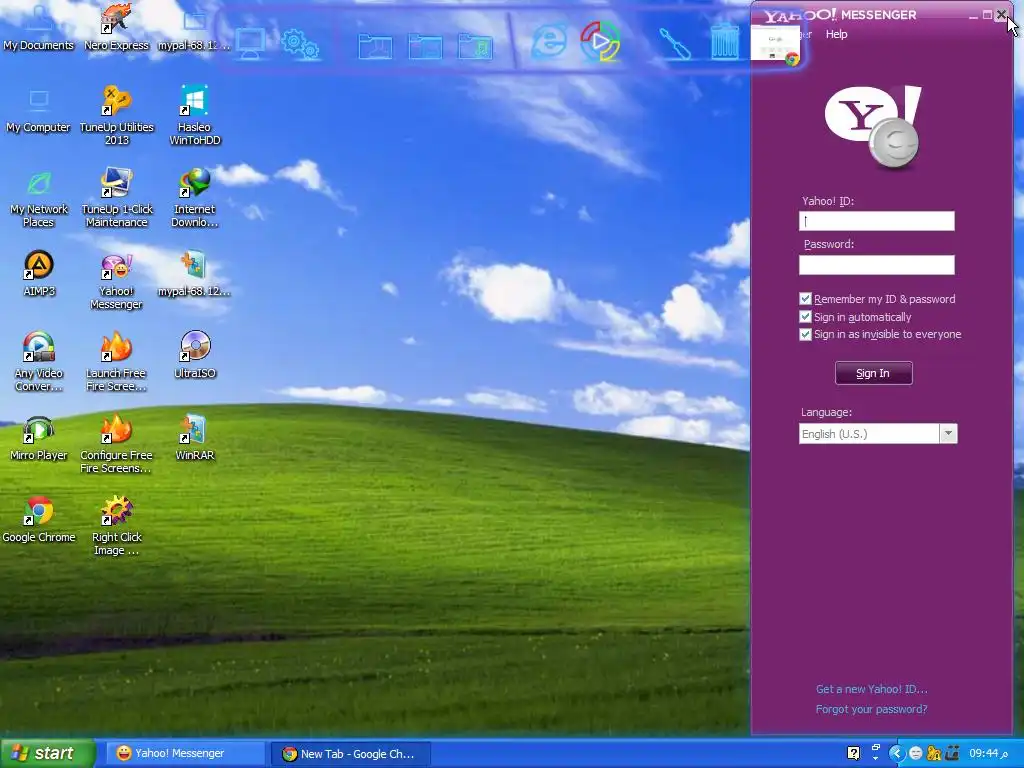Select the Any Video Converter desktop icon
Viewport: 1024px width, 768px height.
pyautogui.click(x=39, y=362)
